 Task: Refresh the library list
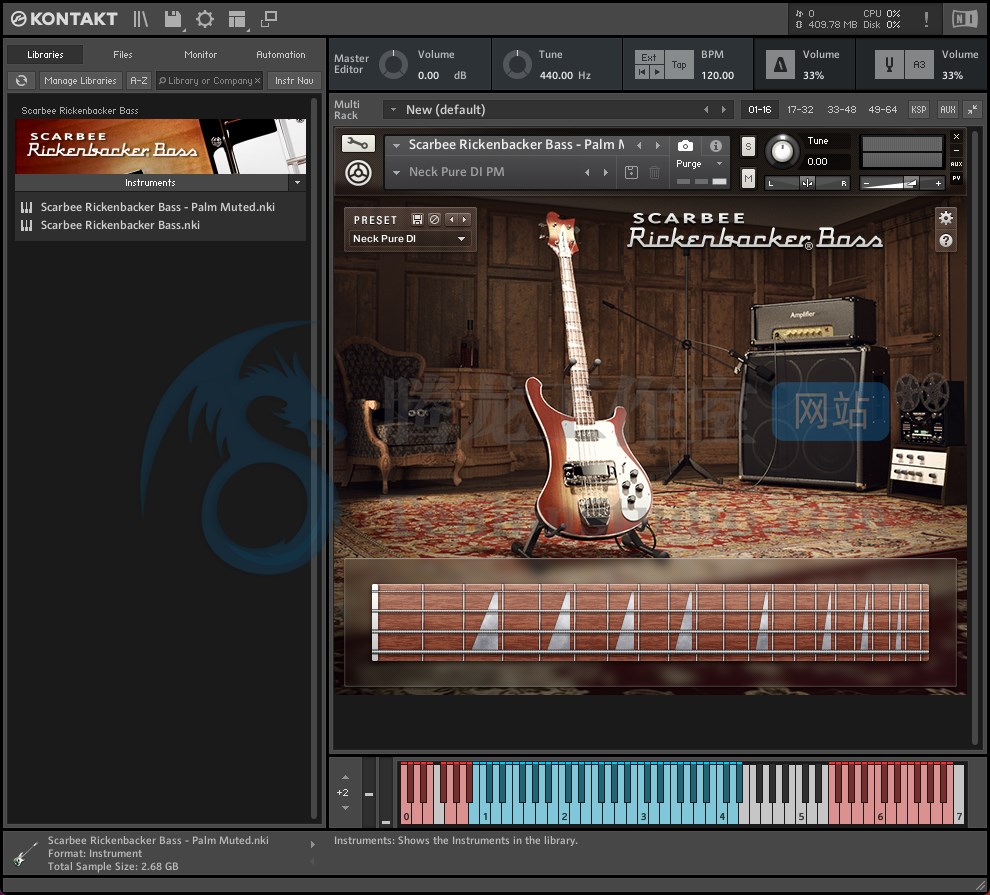[x=21, y=80]
